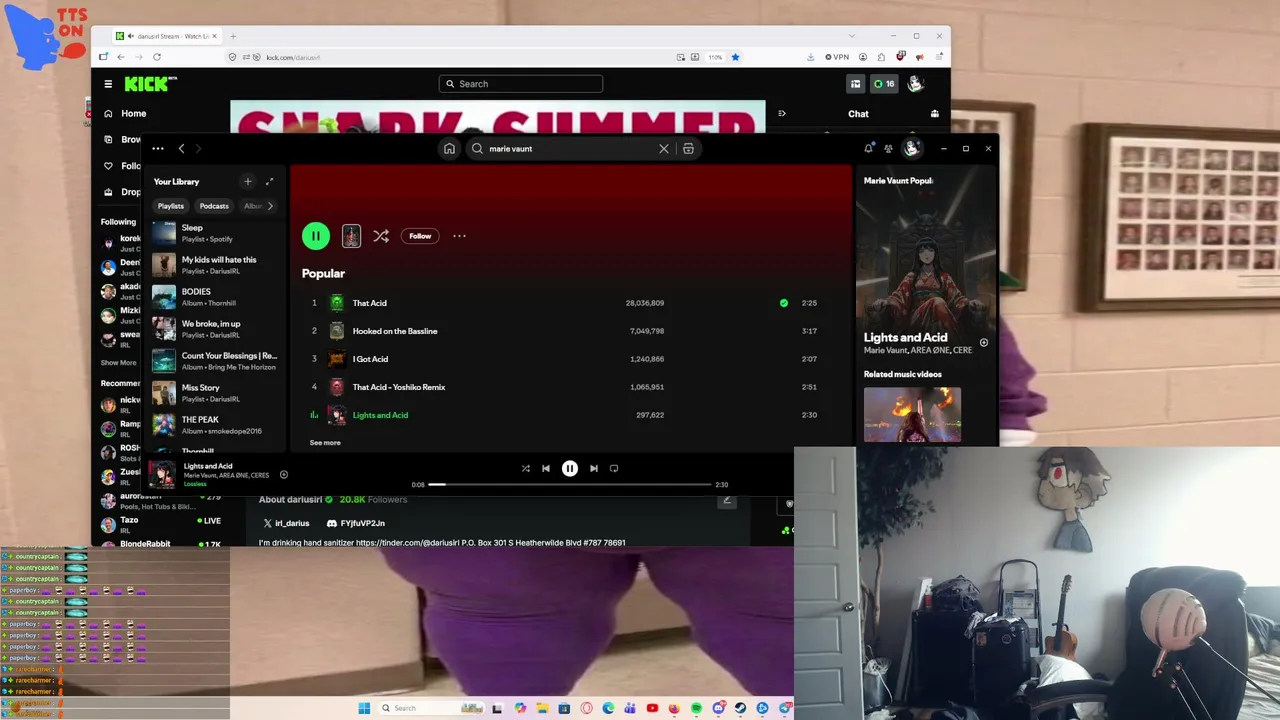Pause playback in the bottom player bar

click(570, 468)
